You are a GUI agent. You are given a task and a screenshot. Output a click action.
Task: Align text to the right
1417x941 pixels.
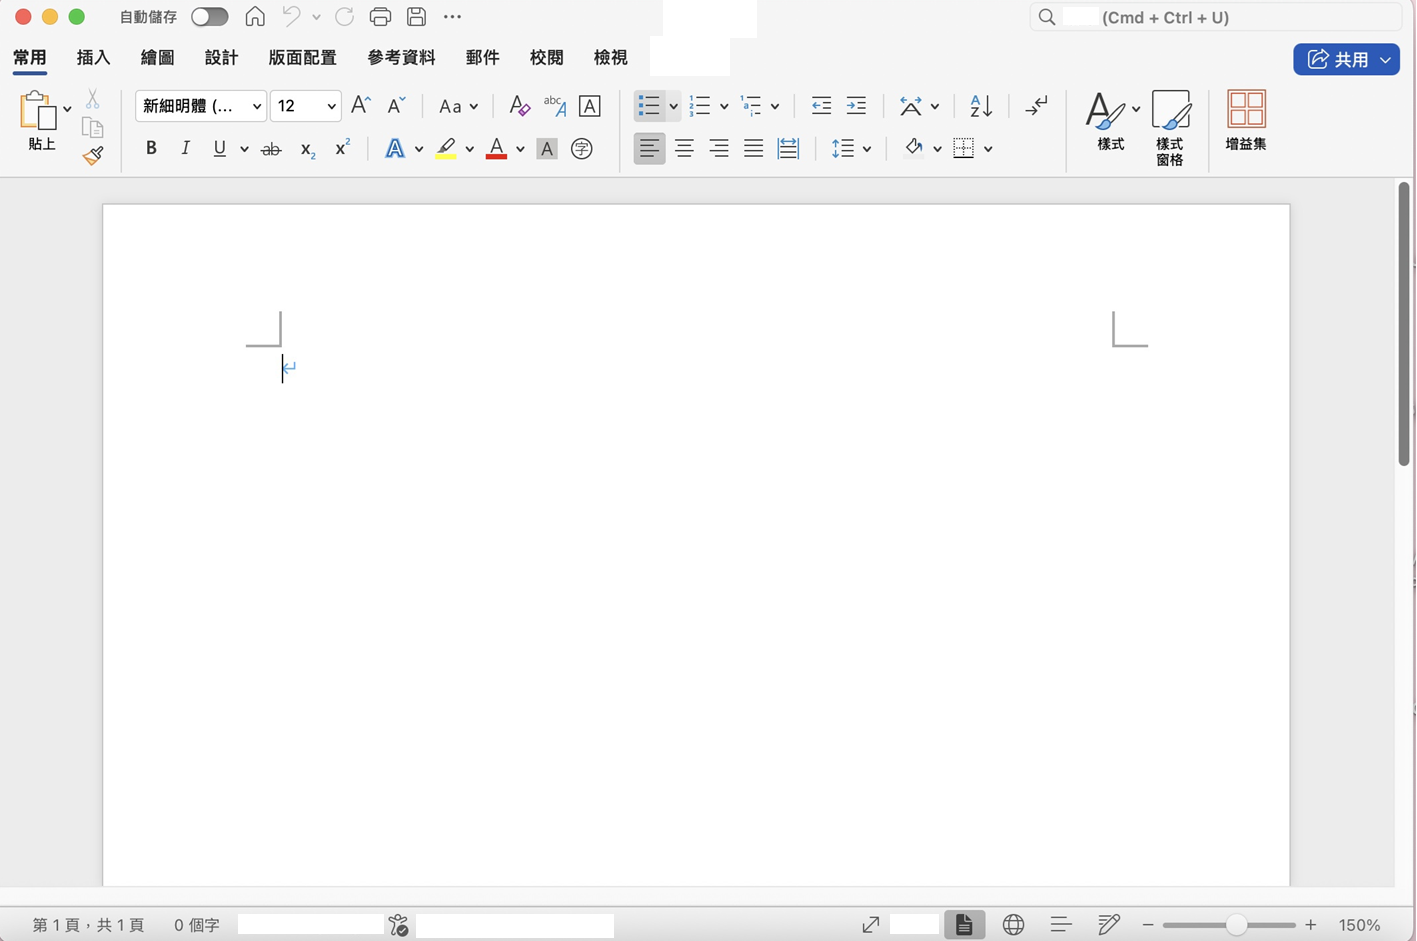(x=719, y=149)
